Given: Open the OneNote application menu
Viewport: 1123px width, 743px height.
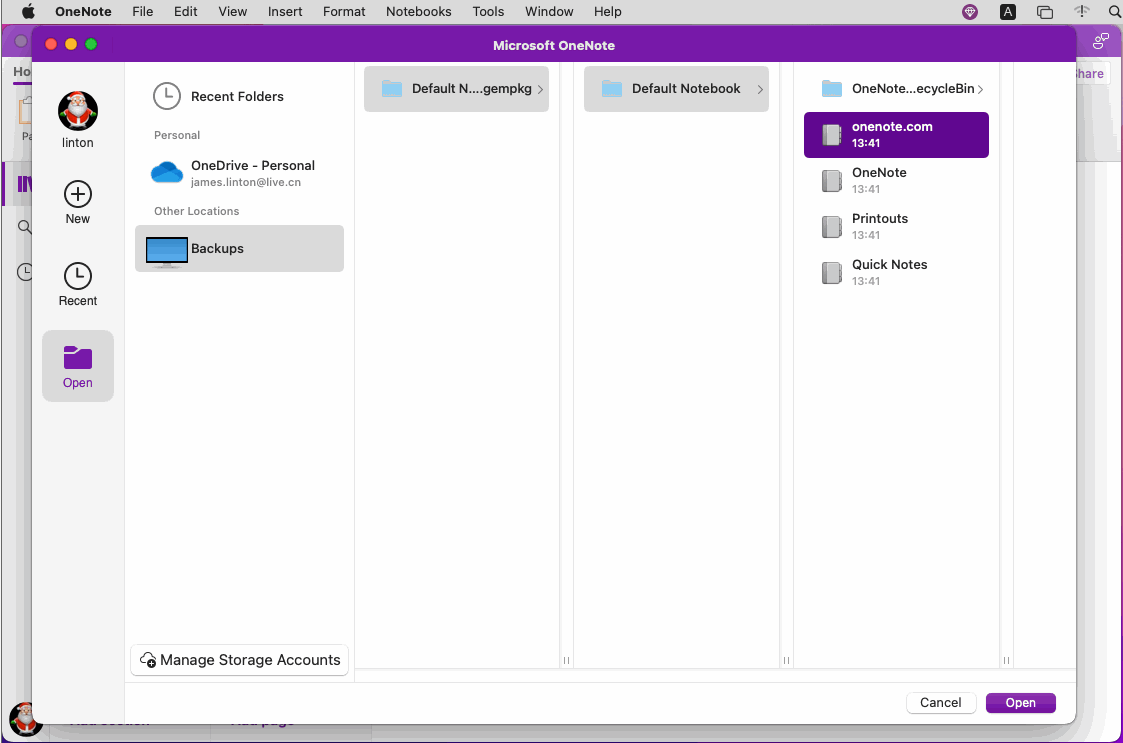Looking at the screenshot, I should [x=83, y=11].
